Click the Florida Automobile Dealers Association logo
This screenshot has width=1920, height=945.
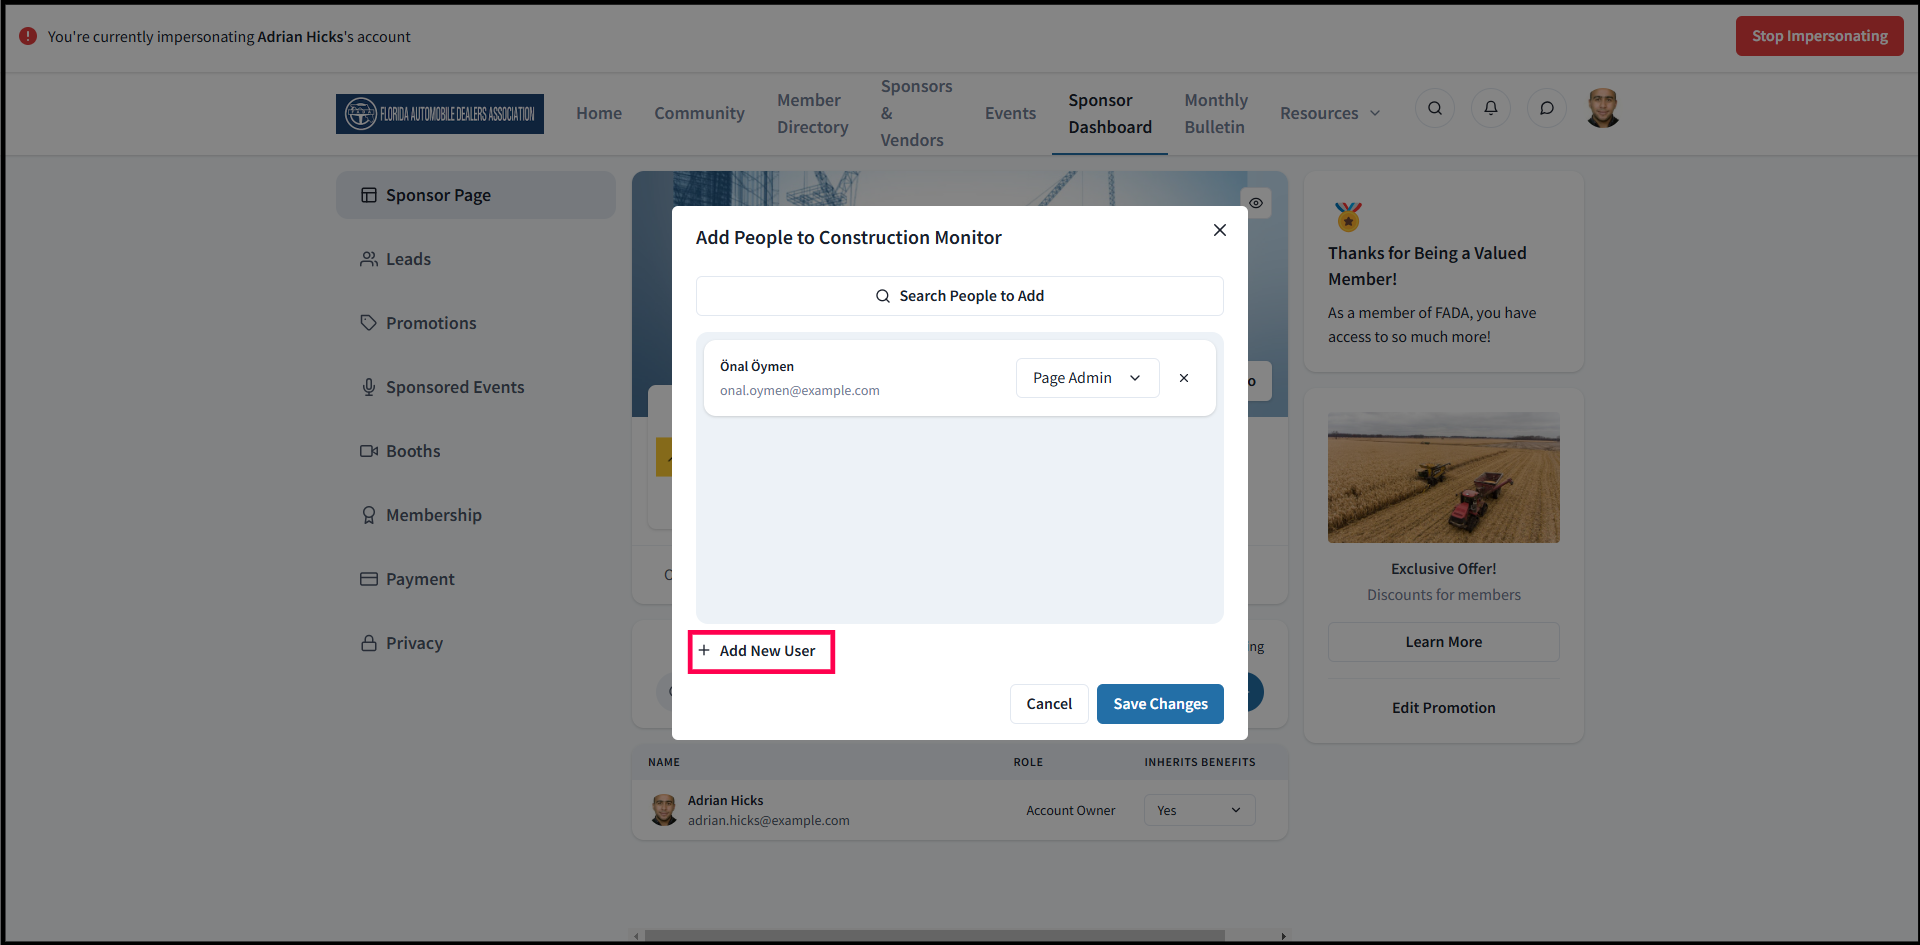tap(440, 114)
